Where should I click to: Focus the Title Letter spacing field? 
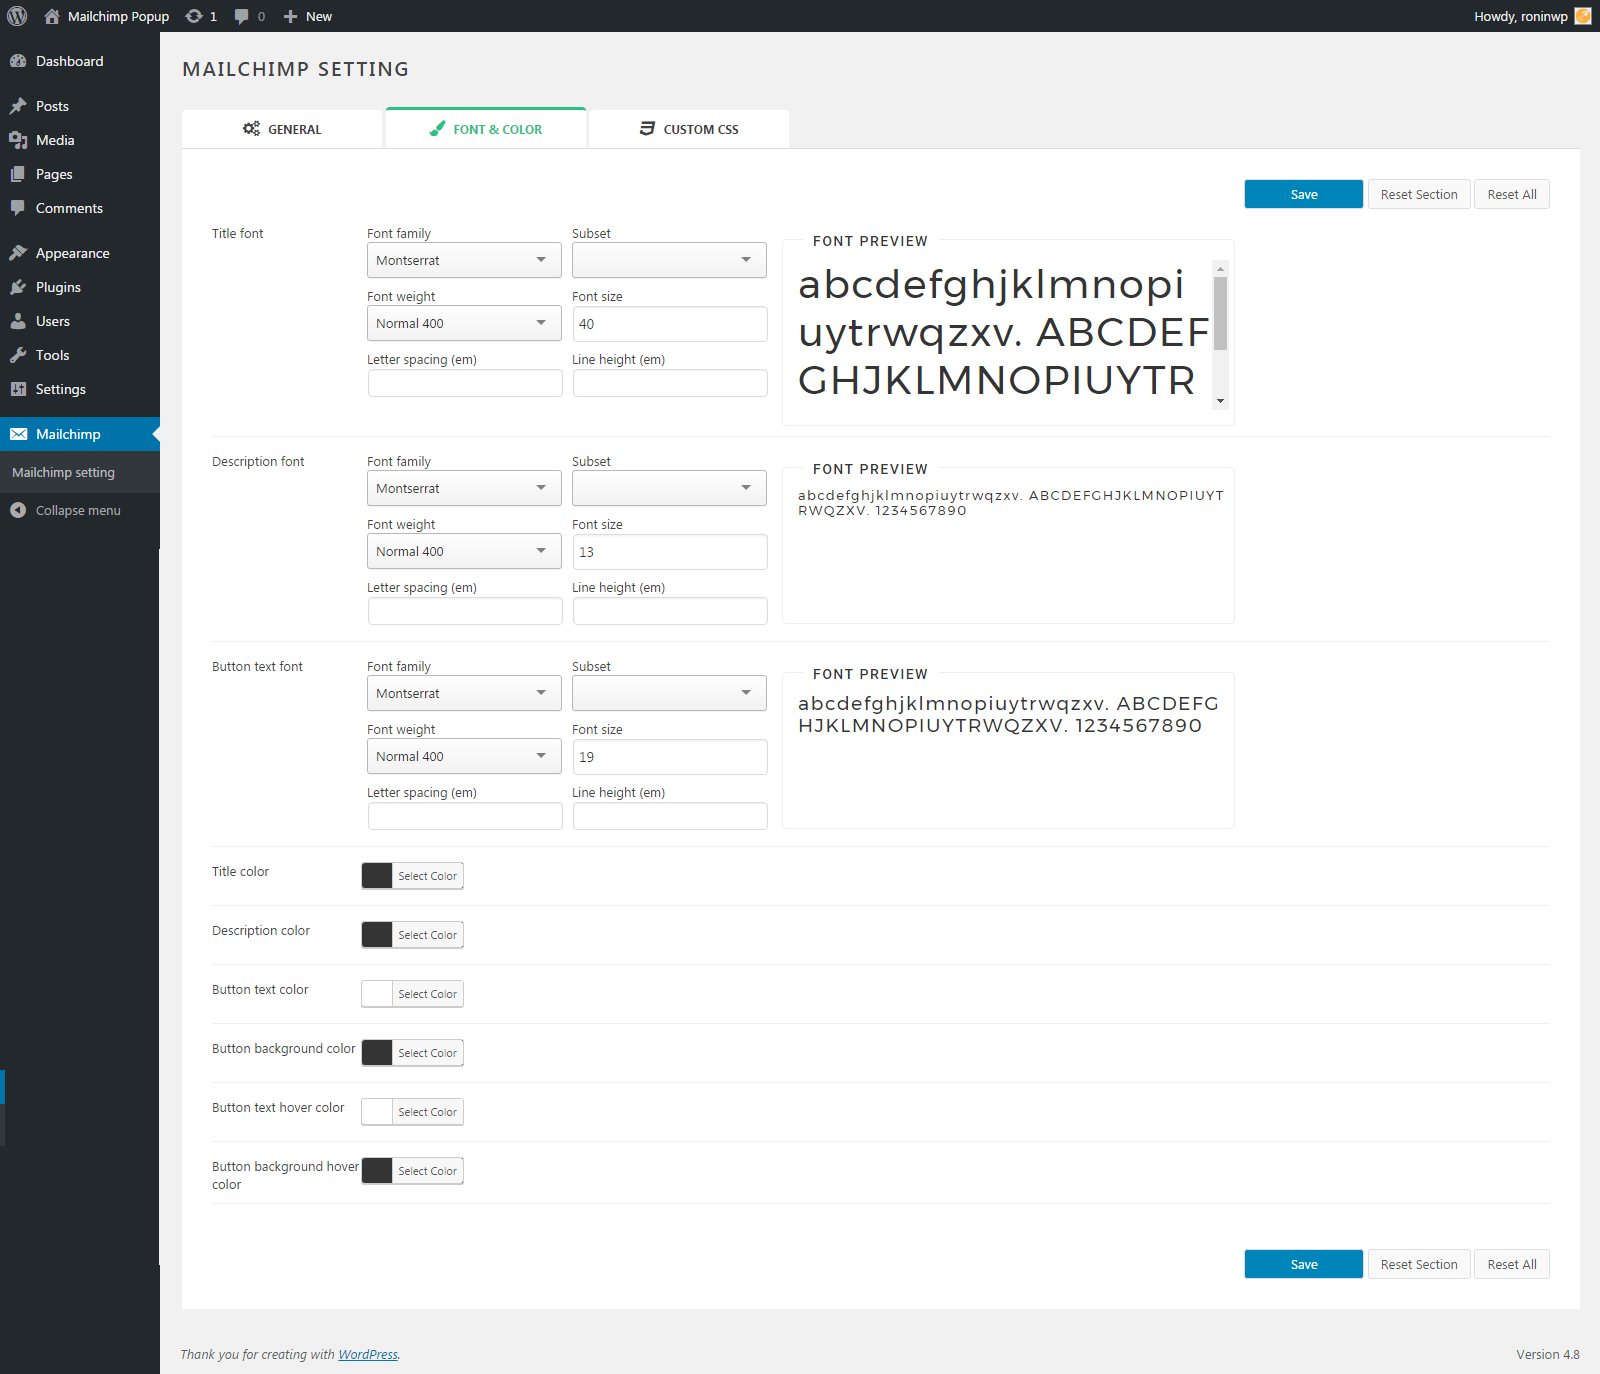tap(465, 383)
